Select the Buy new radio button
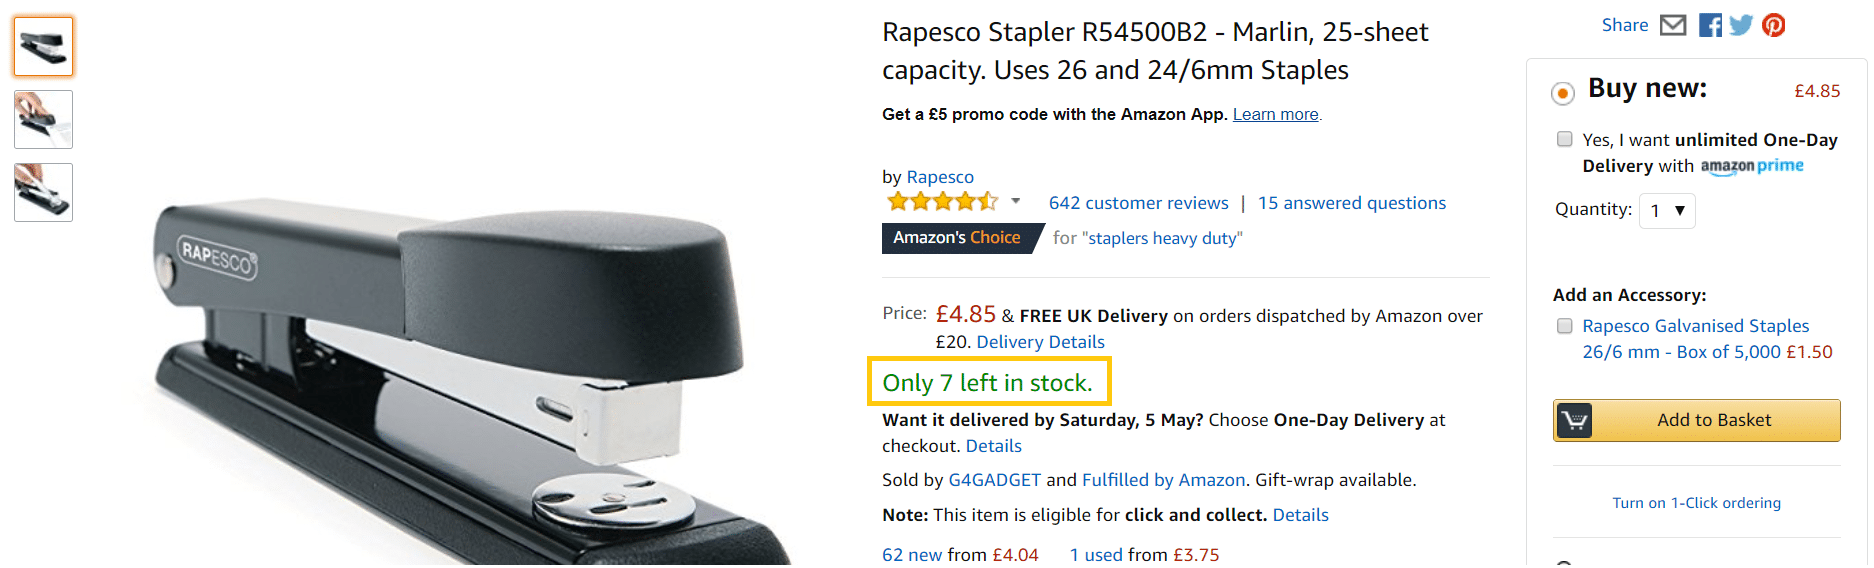The image size is (1874, 568). (x=1562, y=93)
